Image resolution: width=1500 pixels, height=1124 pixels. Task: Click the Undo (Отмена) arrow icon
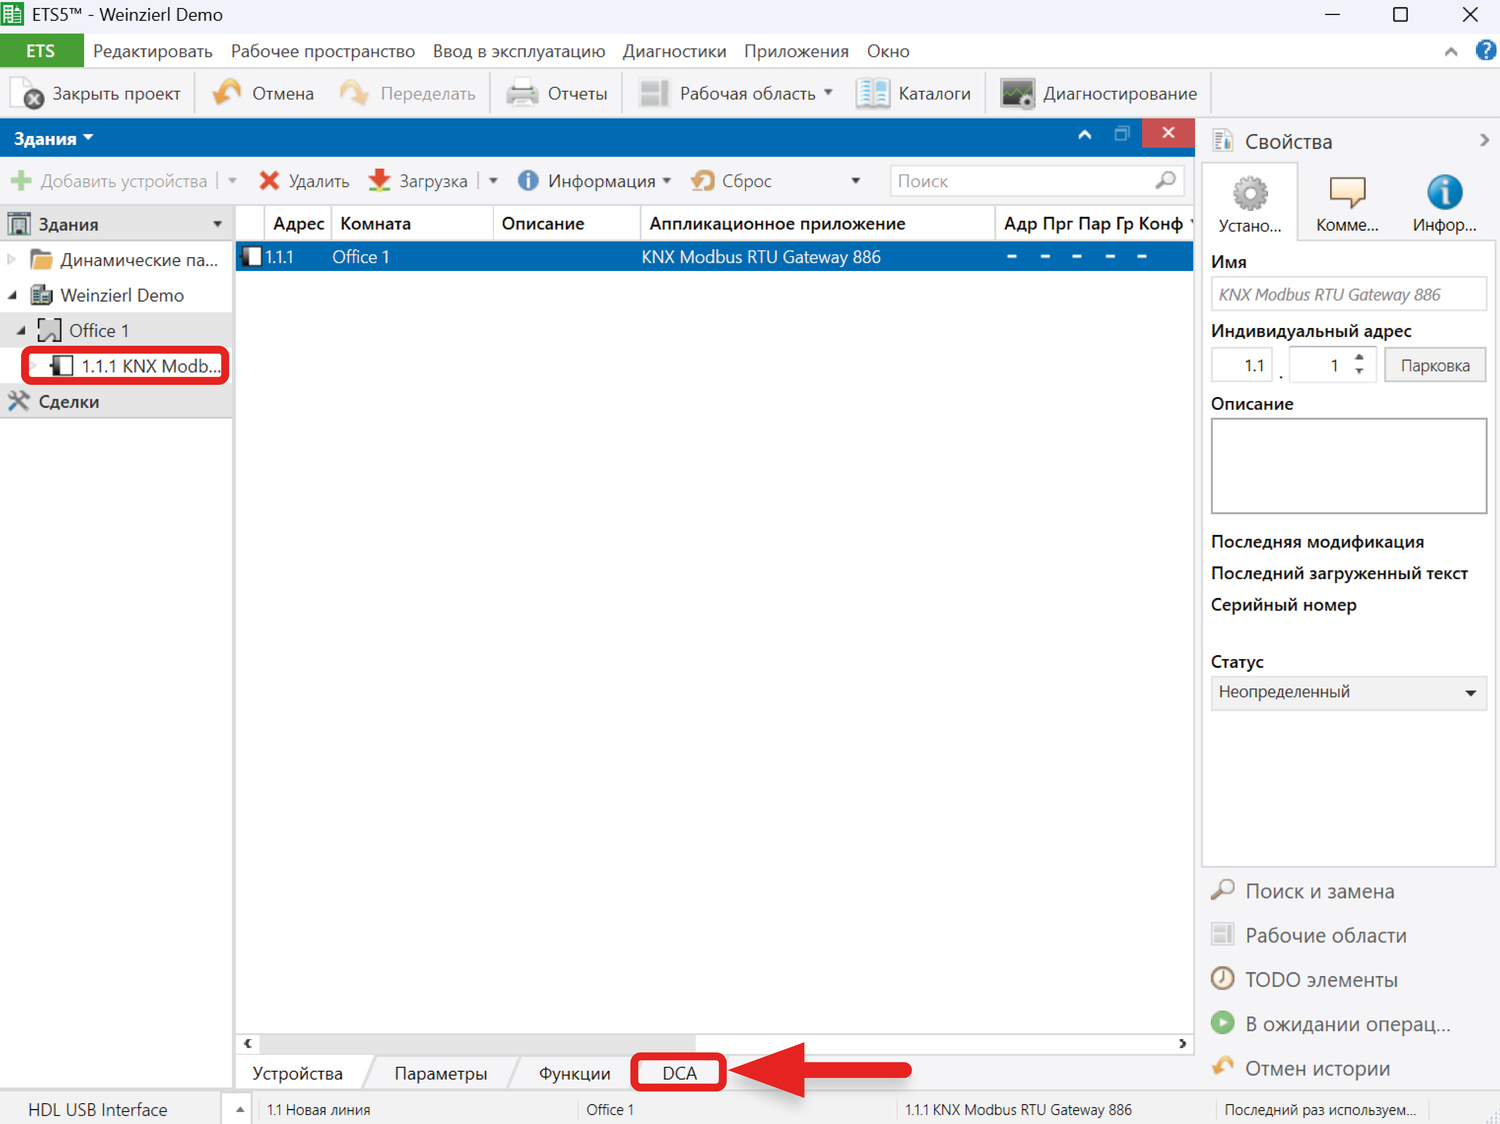click(227, 93)
